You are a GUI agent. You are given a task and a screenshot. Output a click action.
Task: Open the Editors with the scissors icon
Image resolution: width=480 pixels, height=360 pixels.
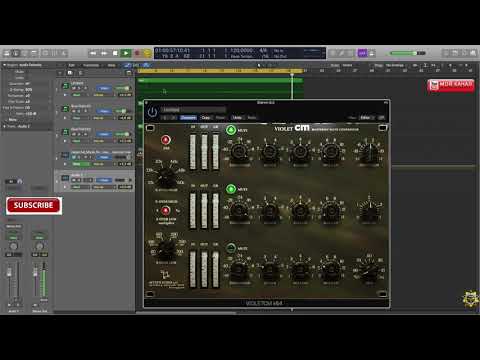(x=64, y=53)
